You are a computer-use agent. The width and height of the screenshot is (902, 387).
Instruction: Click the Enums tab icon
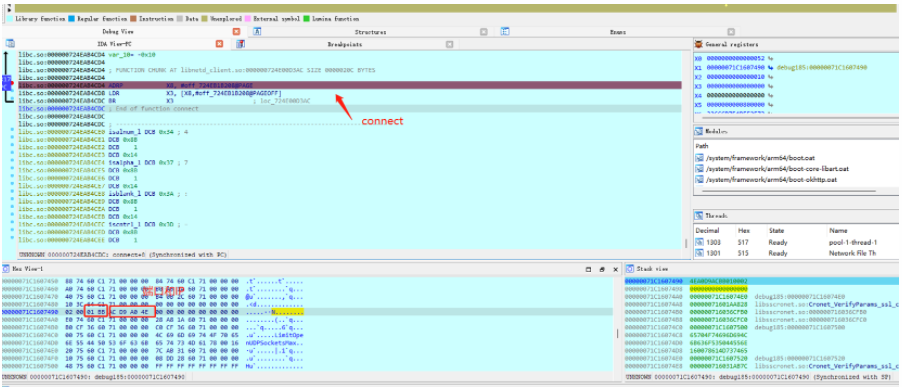click(x=505, y=32)
